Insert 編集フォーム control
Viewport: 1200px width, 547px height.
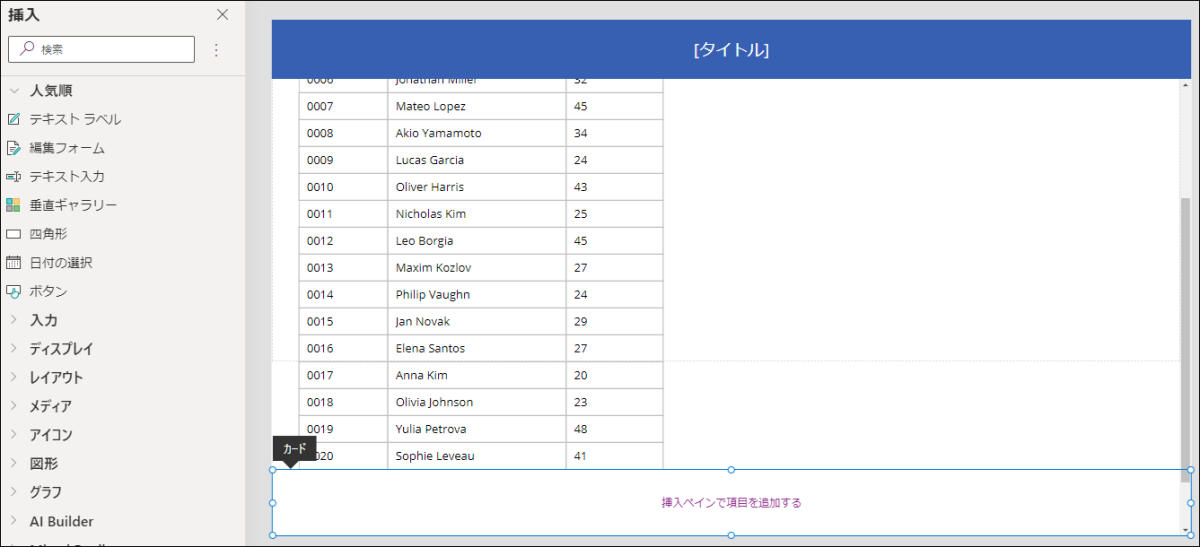click(67, 148)
